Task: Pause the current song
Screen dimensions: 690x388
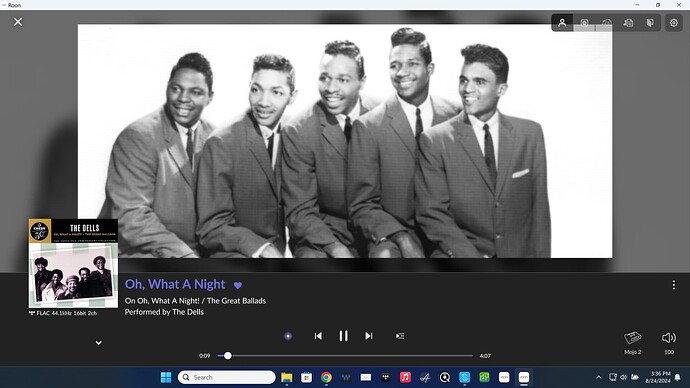Action: click(x=343, y=336)
